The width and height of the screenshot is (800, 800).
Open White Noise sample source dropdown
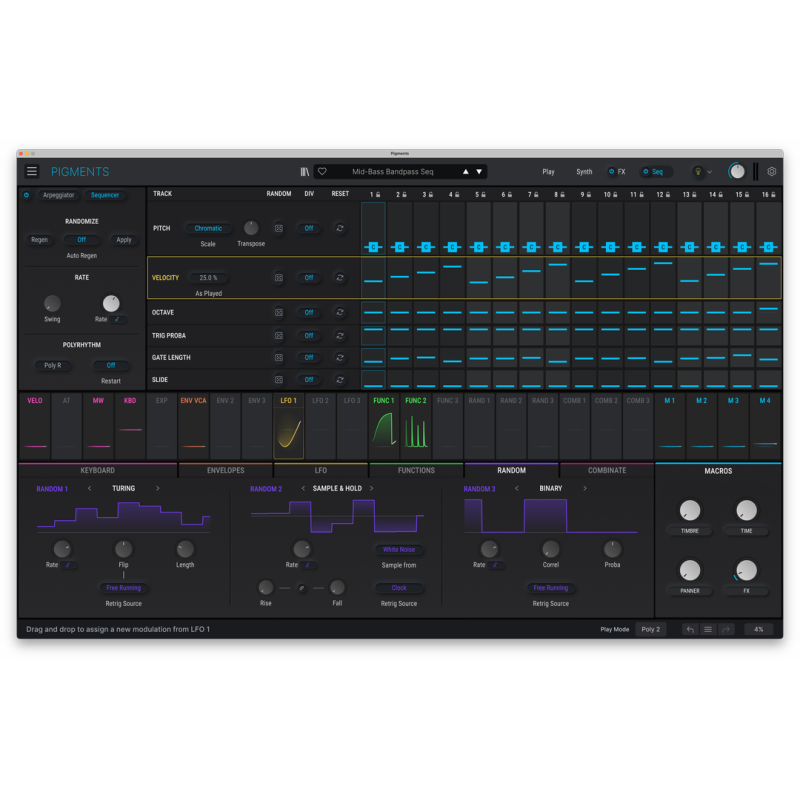(x=399, y=550)
